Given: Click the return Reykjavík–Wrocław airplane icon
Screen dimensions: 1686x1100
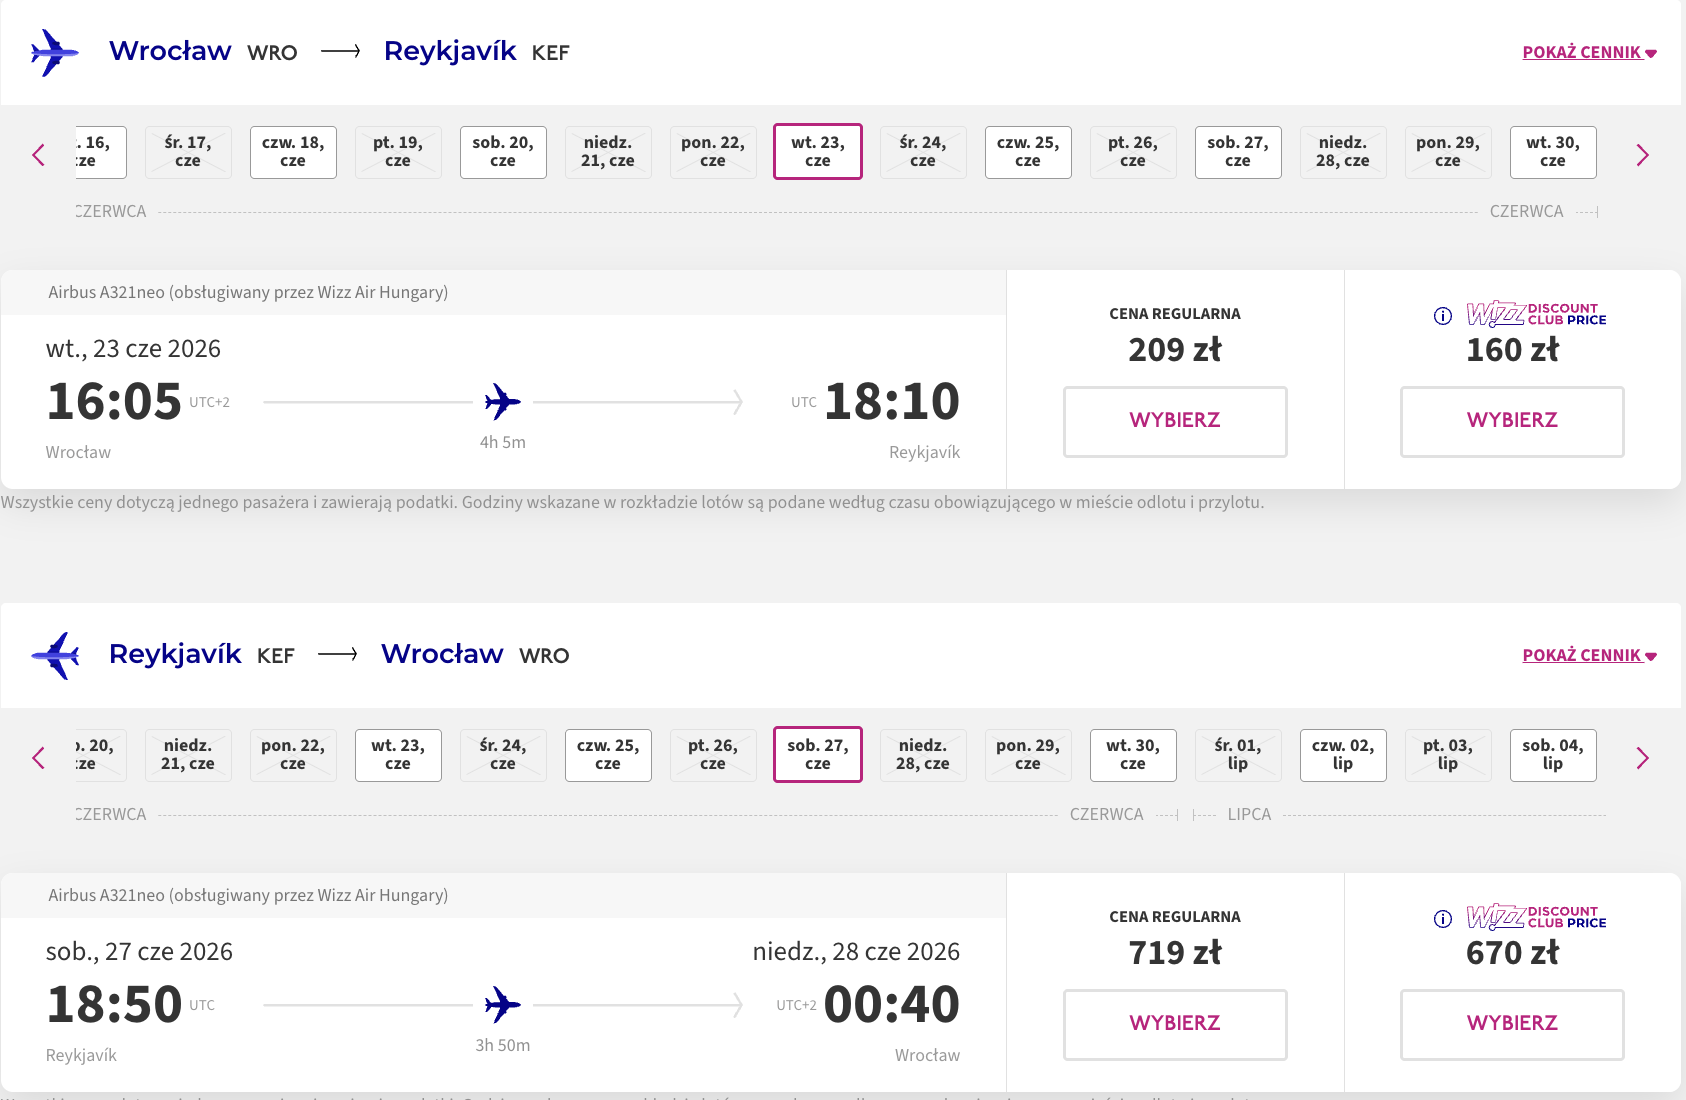Looking at the screenshot, I should pos(55,656).
